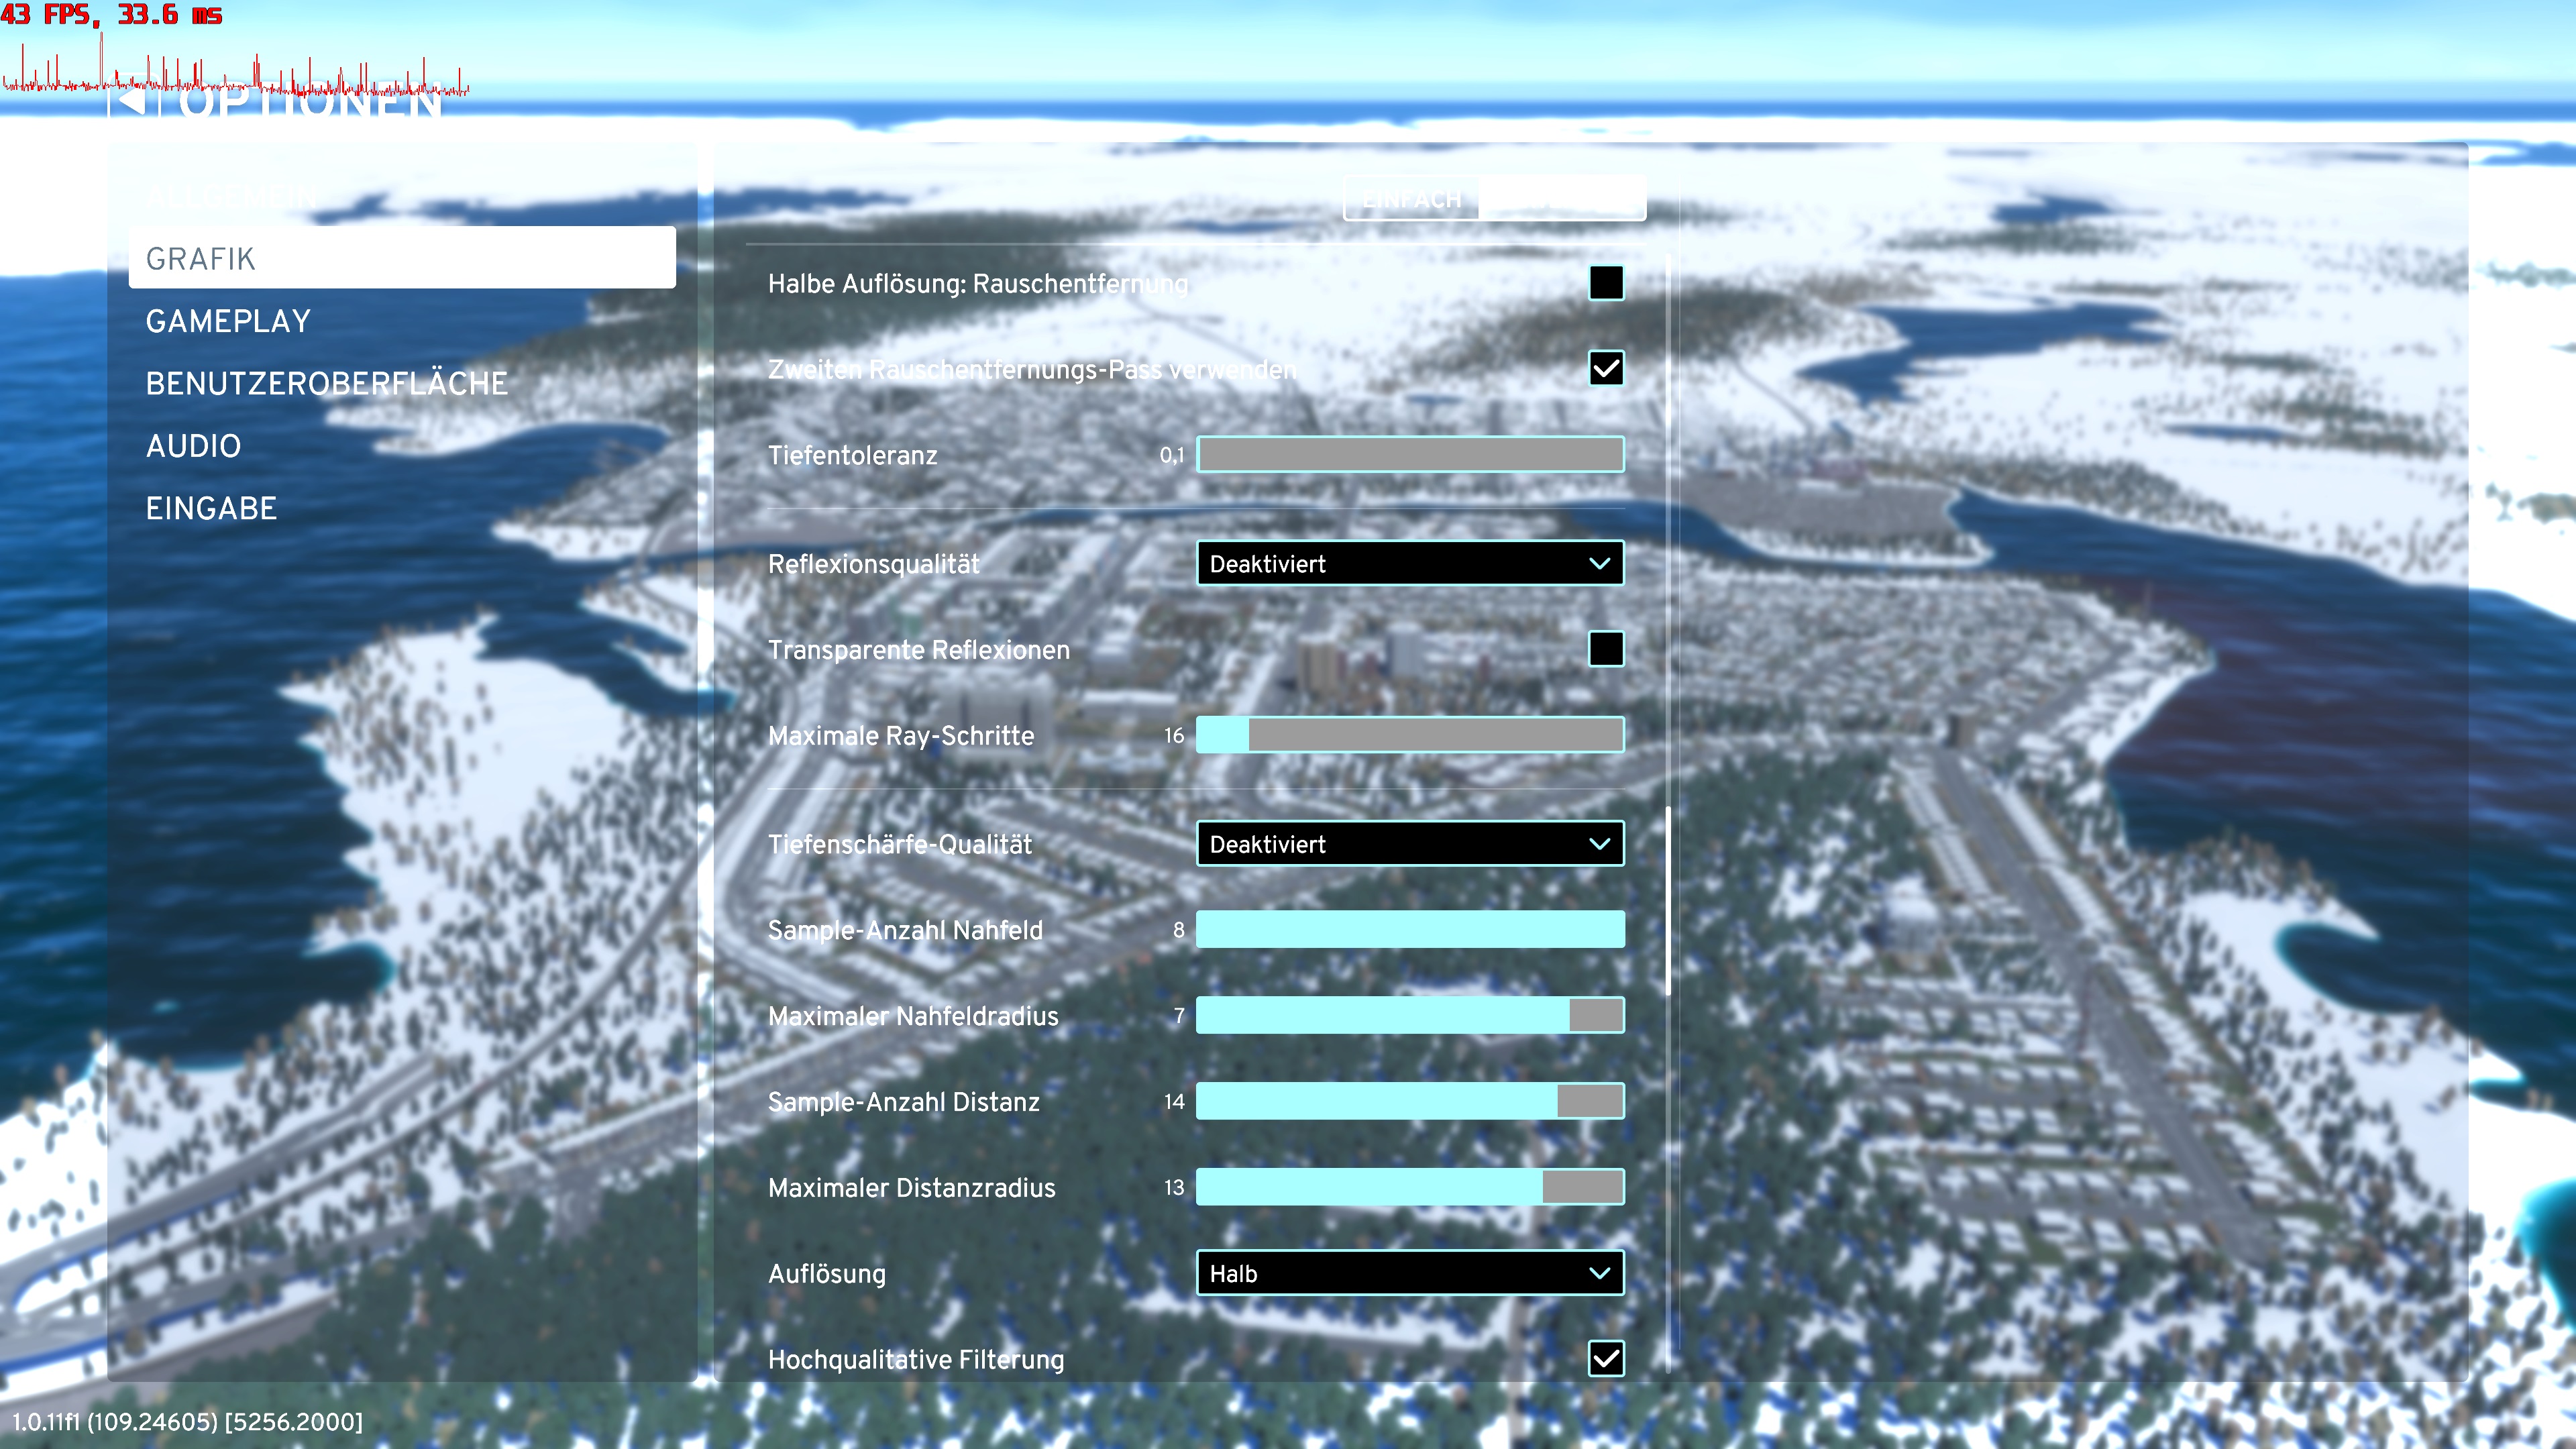This screenshot has width=2576, height=1449.
Task: Switch to the Eingabe category
Action: tap(211, 508)
